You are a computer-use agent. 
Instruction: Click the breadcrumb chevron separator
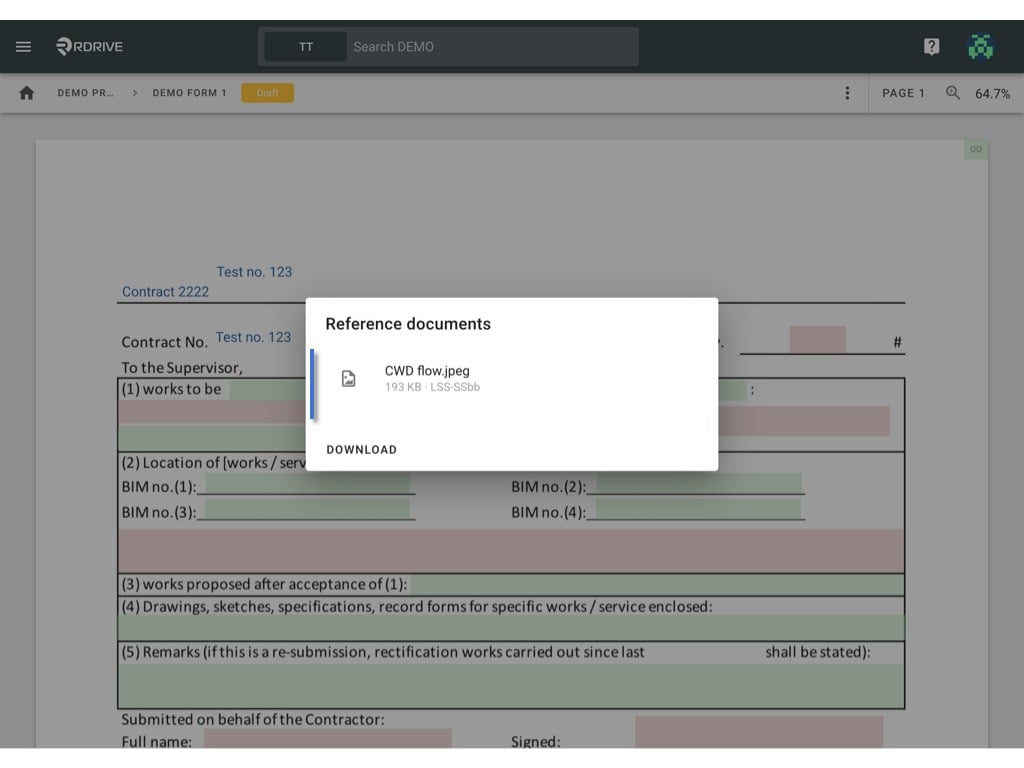[x=135, y=93]
